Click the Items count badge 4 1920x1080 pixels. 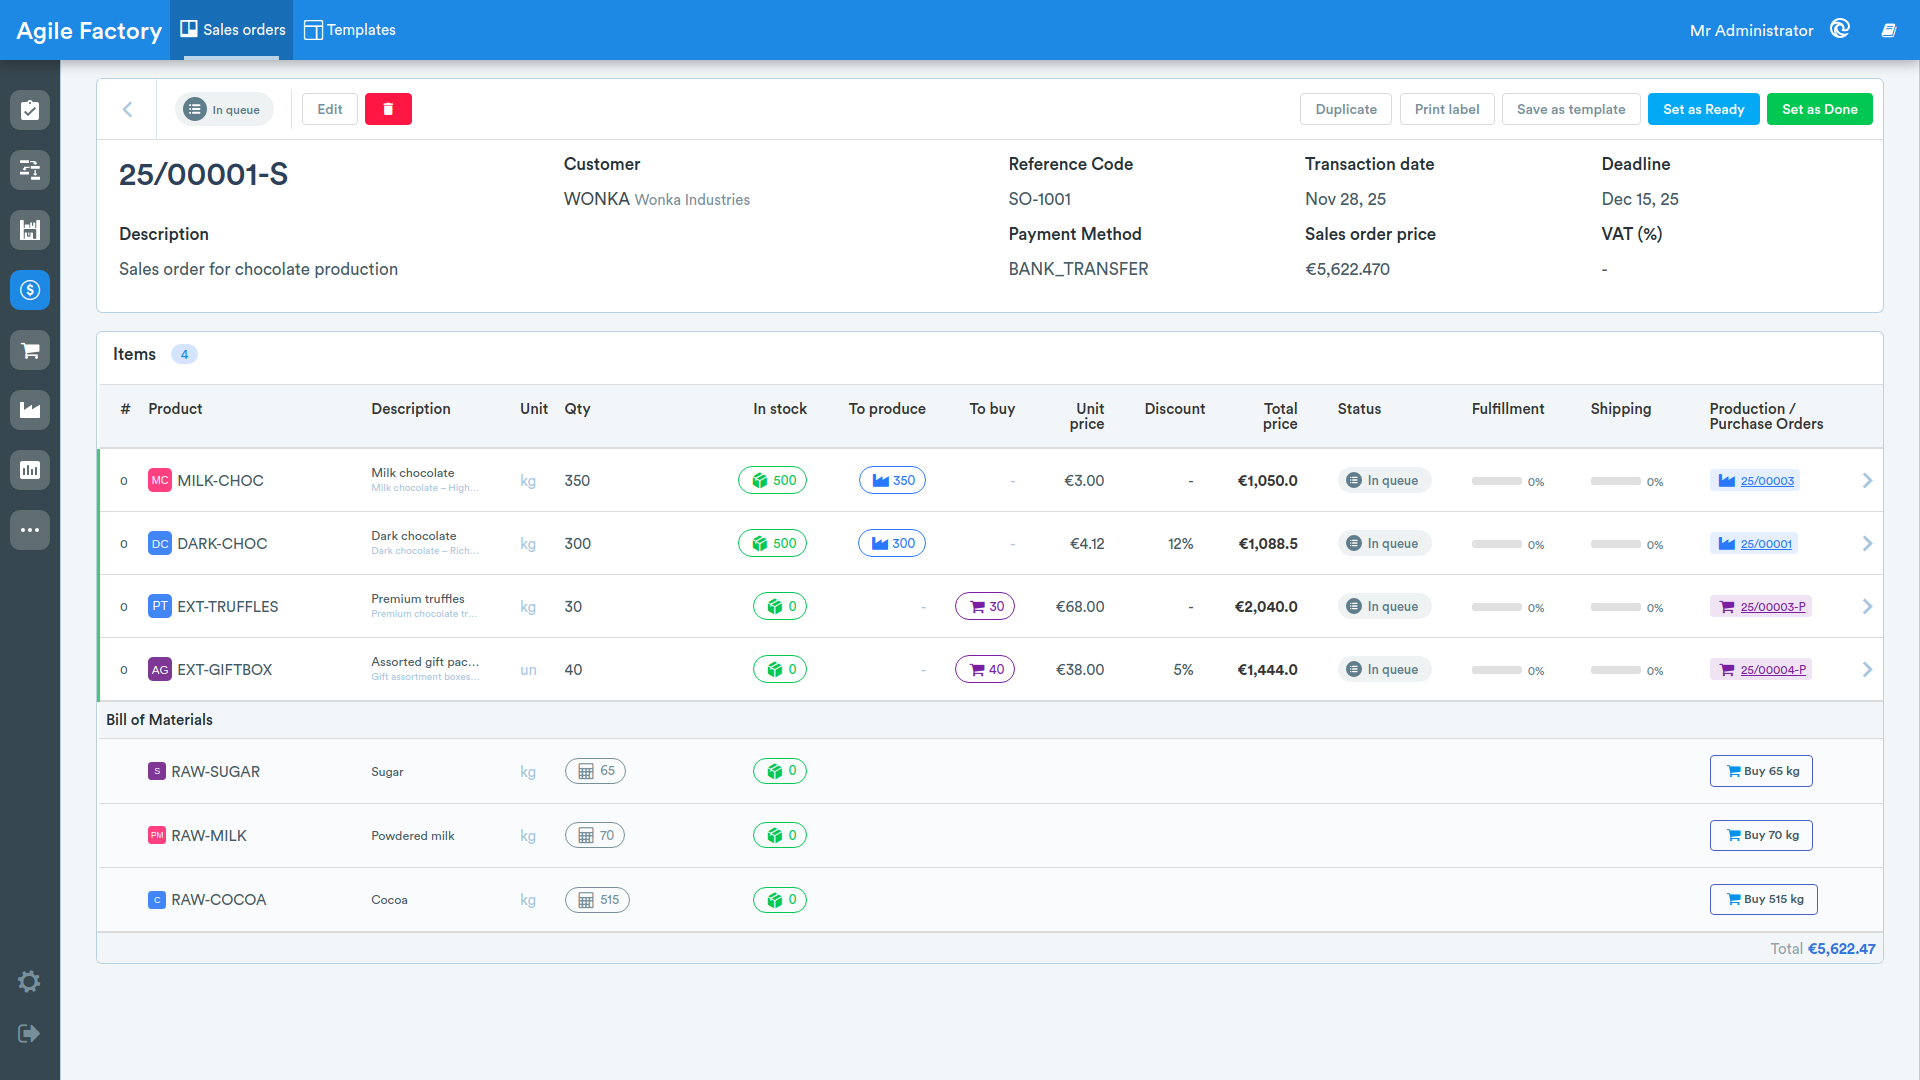pyautogui.click(x=184, y=354)
